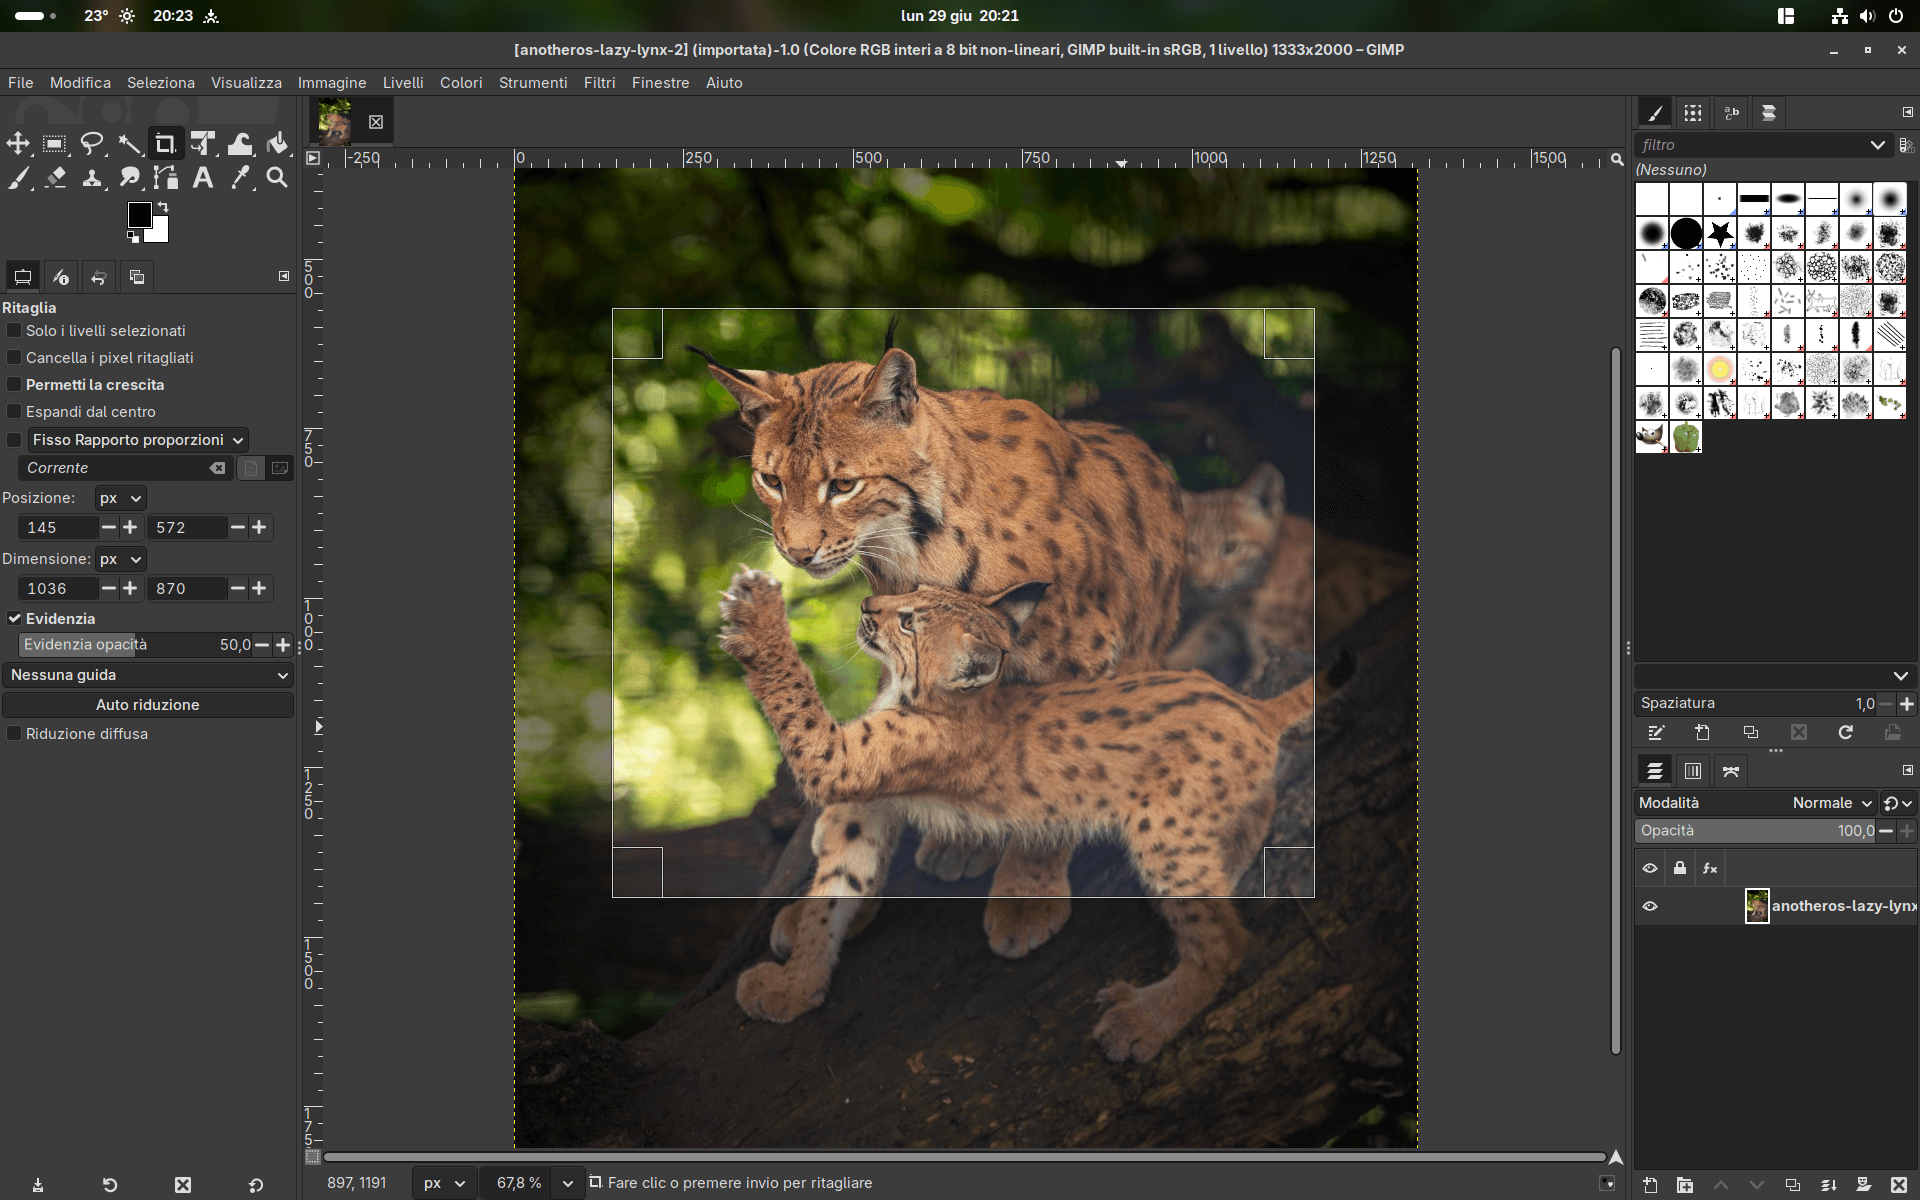Image resolution: width=1920 pixels, height=1200 pixels.
Task: Open the Finestre menu
Action: tap(660, 83)
